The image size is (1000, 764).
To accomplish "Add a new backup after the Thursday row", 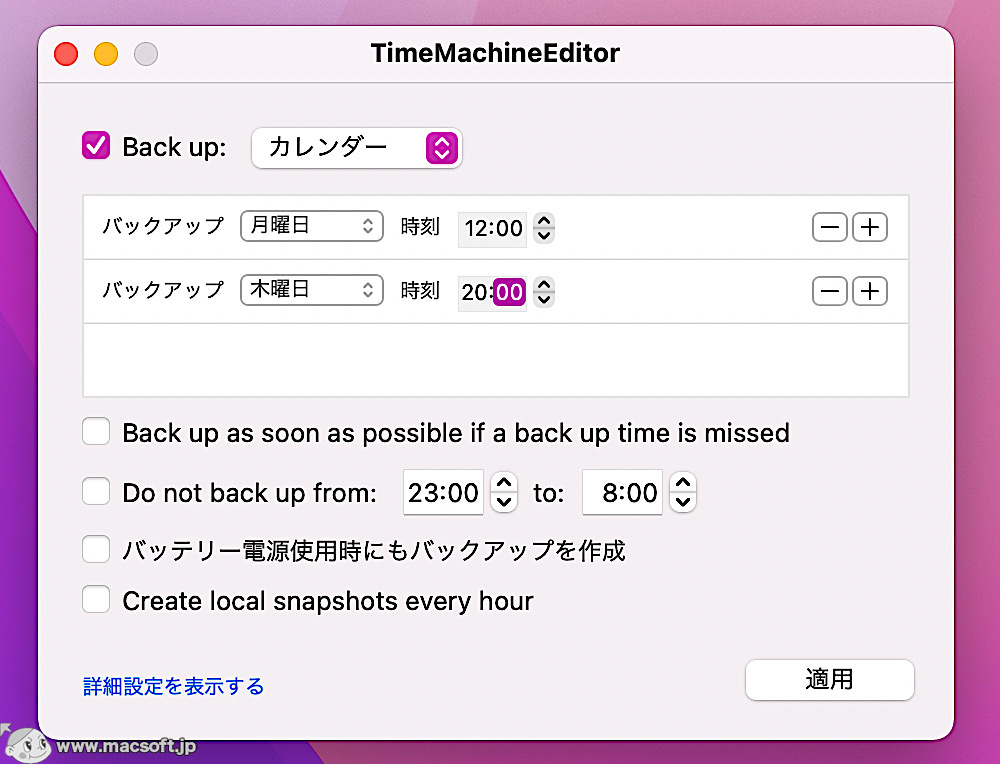I will click(x=869, y=291).
